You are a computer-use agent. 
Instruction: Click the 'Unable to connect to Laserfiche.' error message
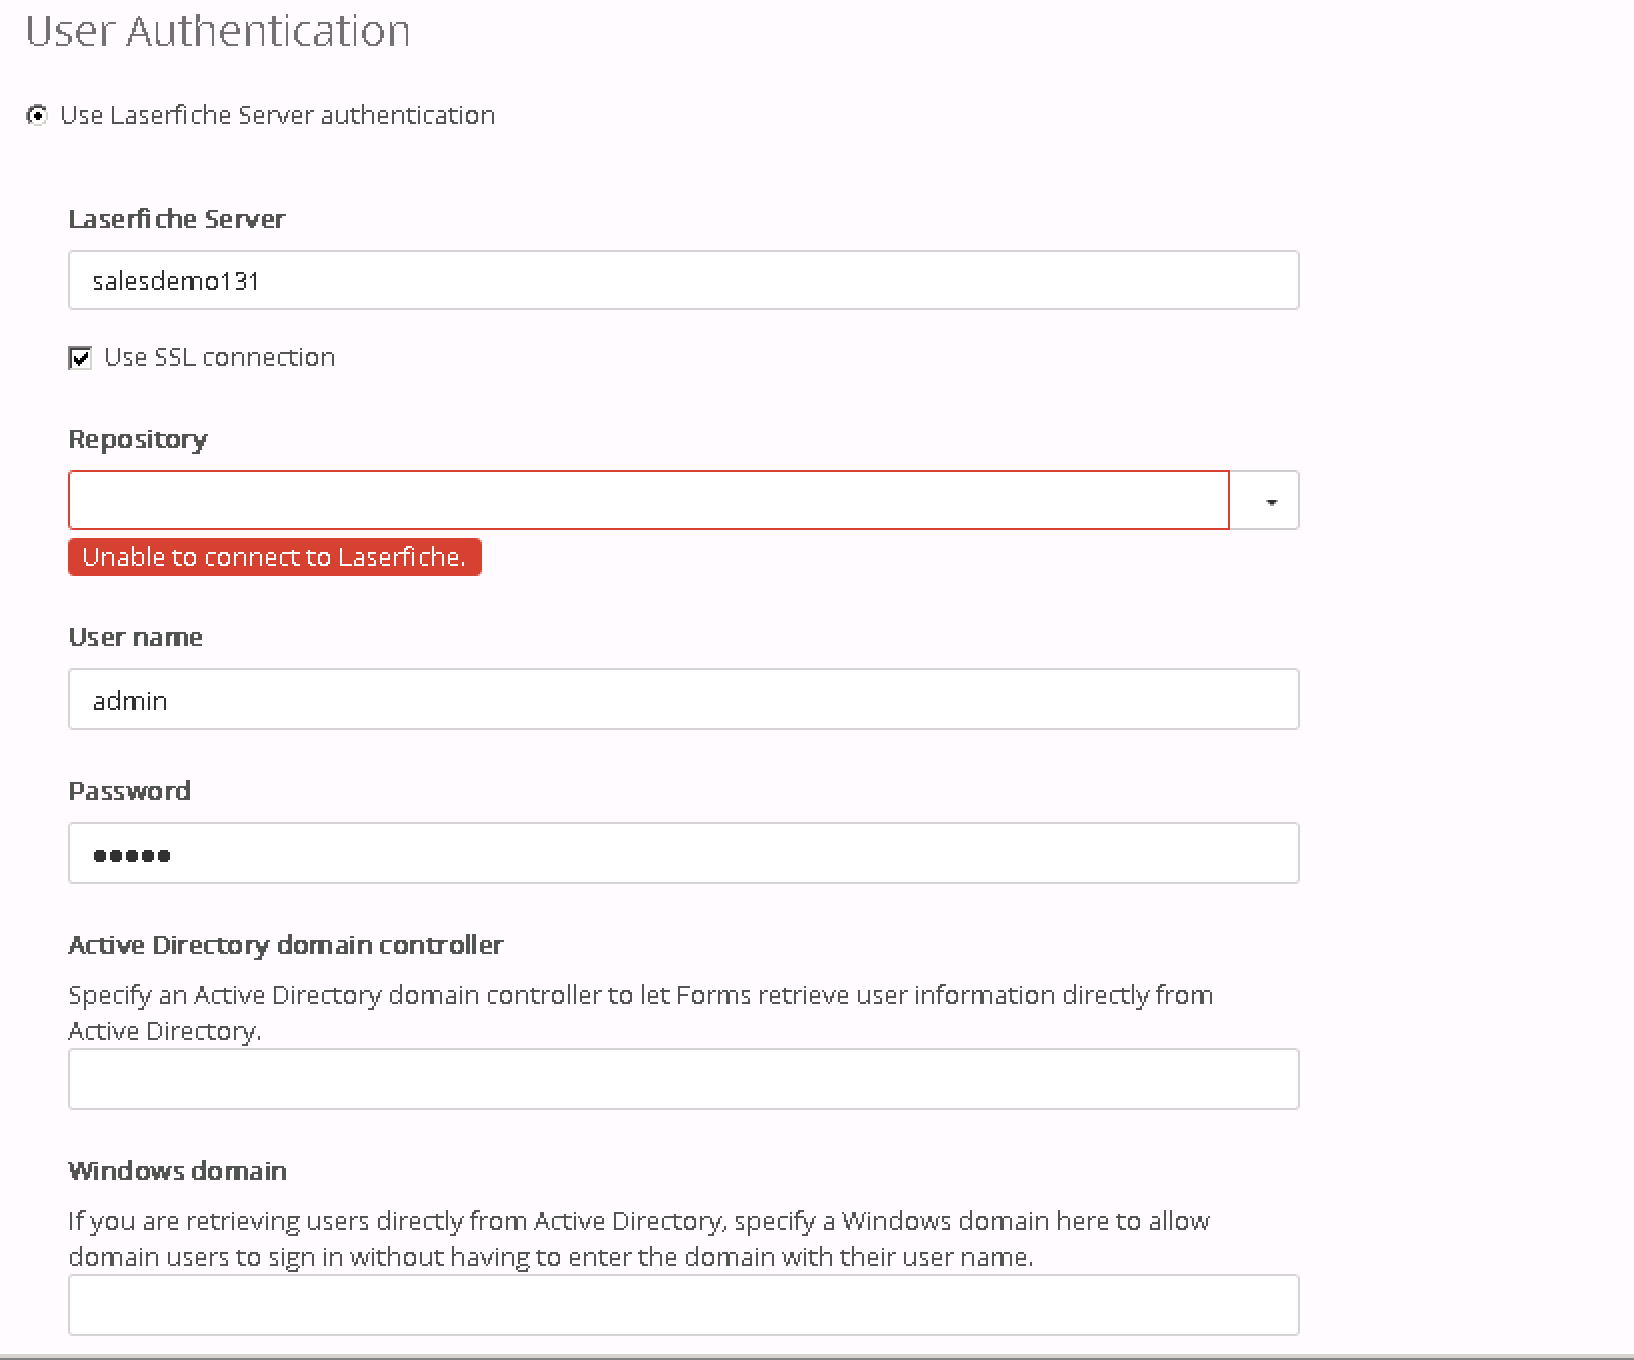coord(275,557)
